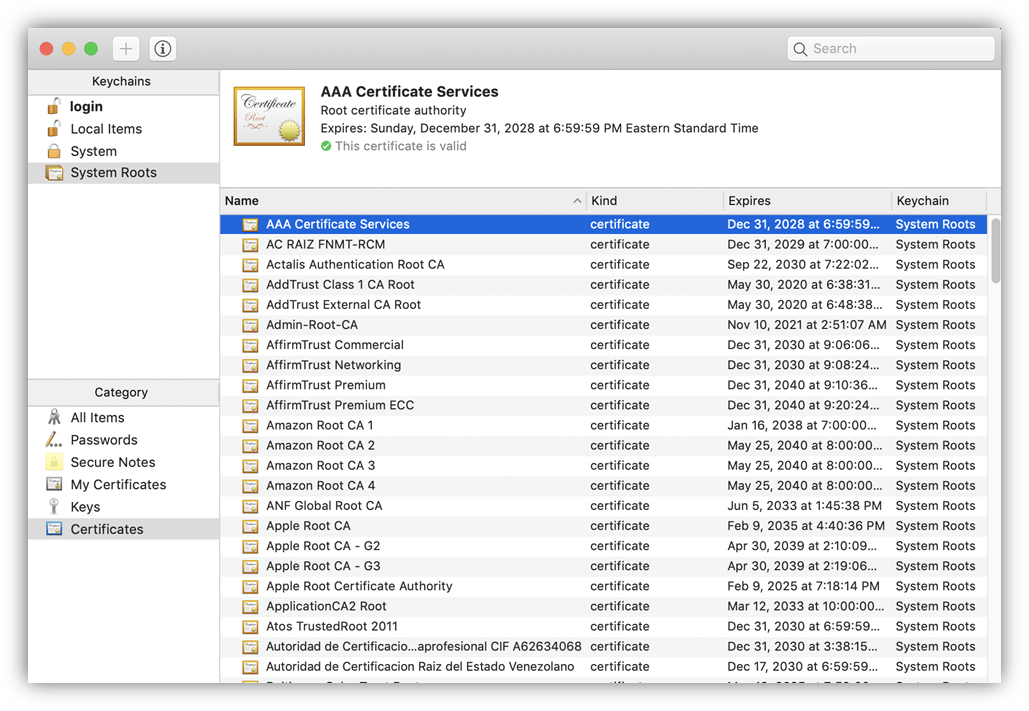
Task: Show the Certificates category
Action: pyautogui.click(x=123, y=529)
